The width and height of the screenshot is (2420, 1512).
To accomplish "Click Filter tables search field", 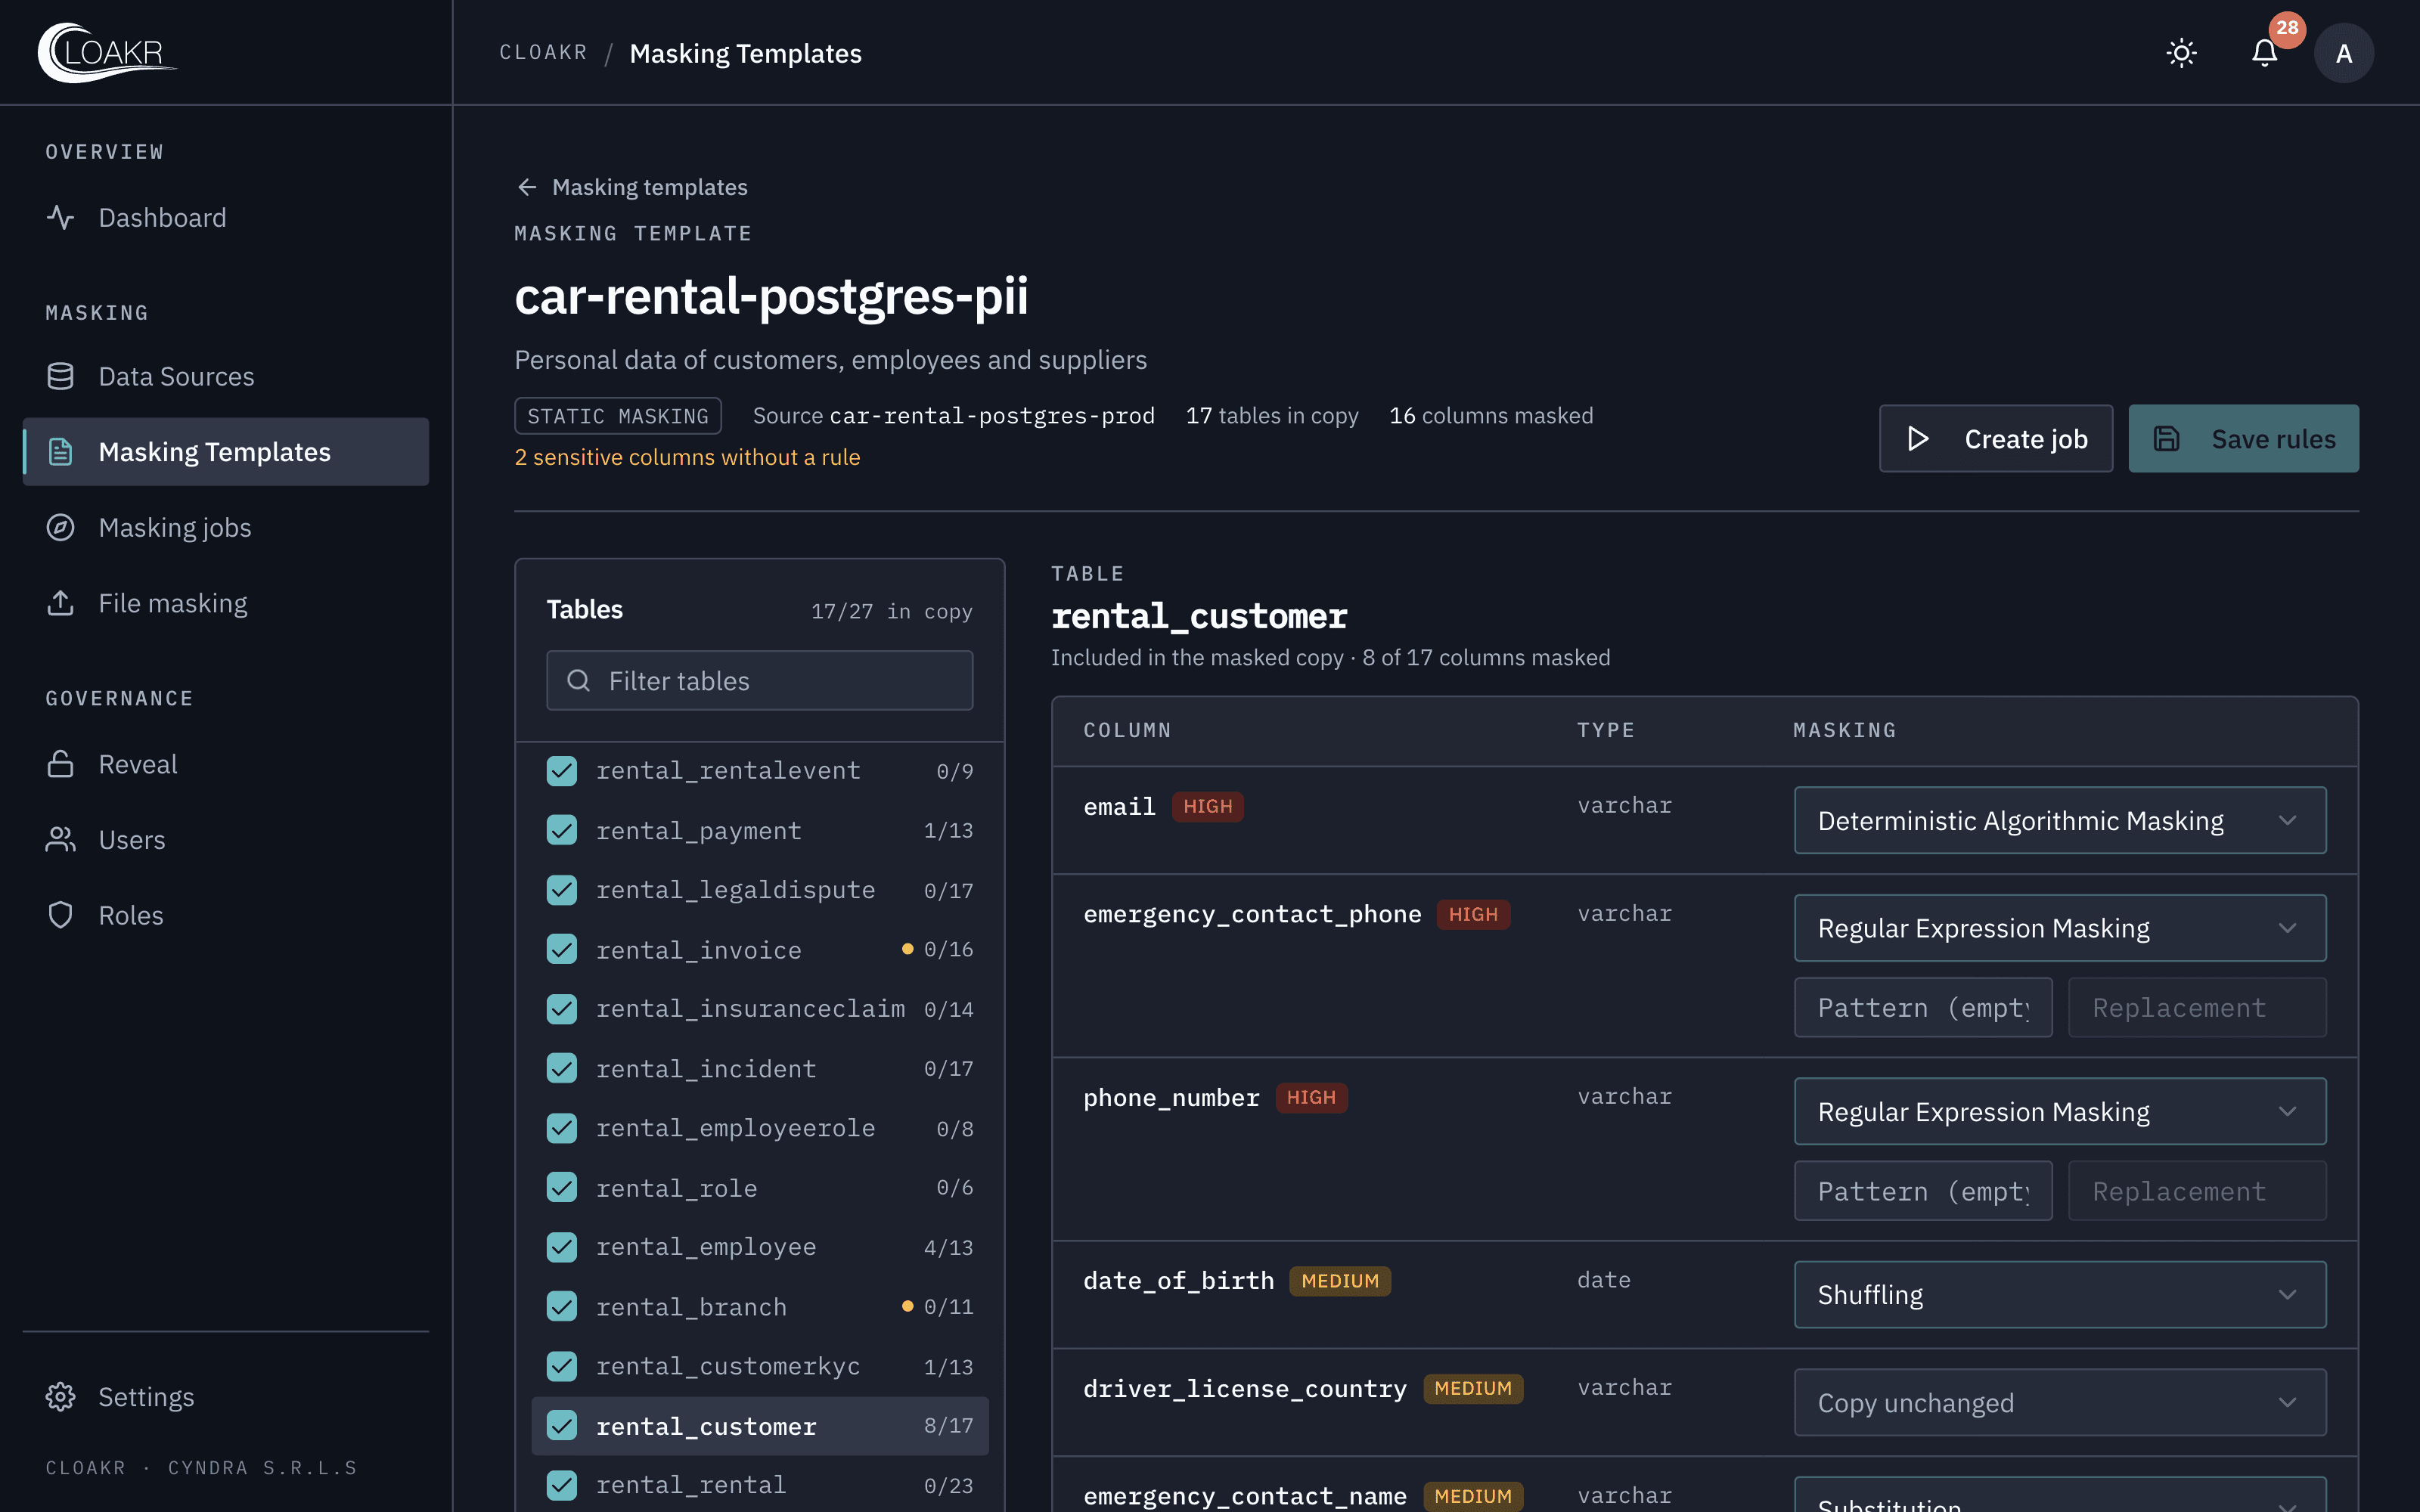I will (760, 681).
